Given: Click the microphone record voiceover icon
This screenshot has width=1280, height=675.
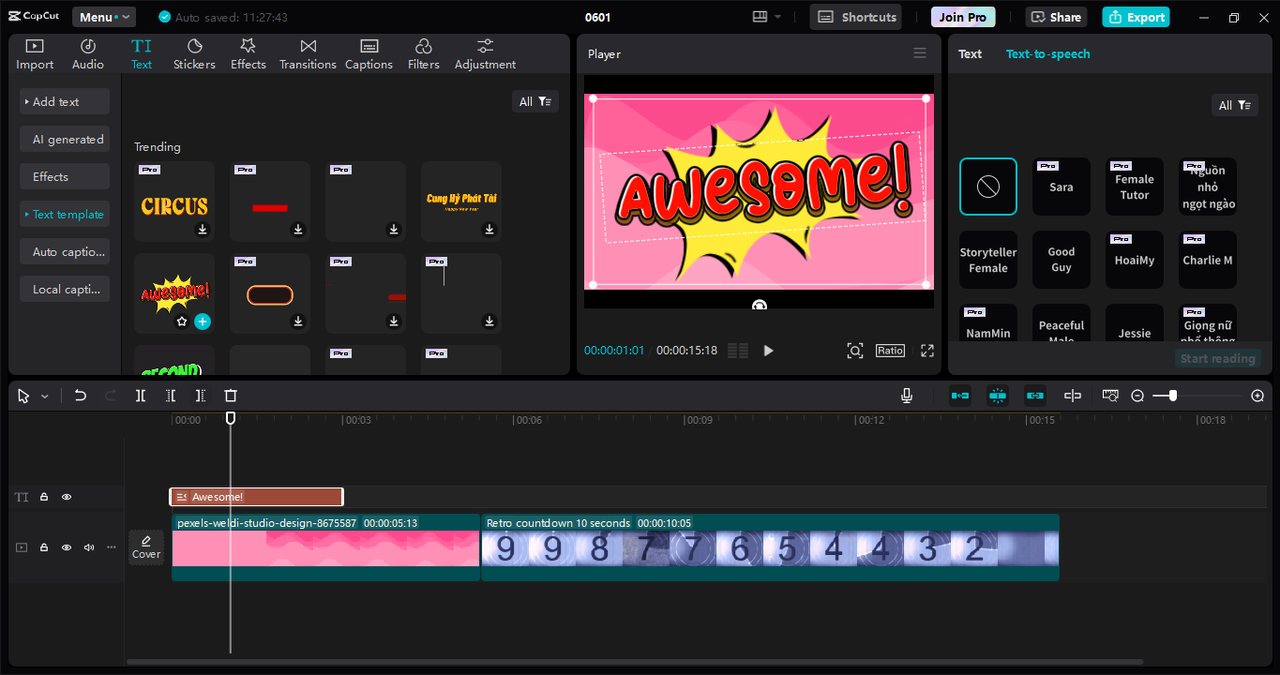Looking at the screenshot, I should 906,396.
